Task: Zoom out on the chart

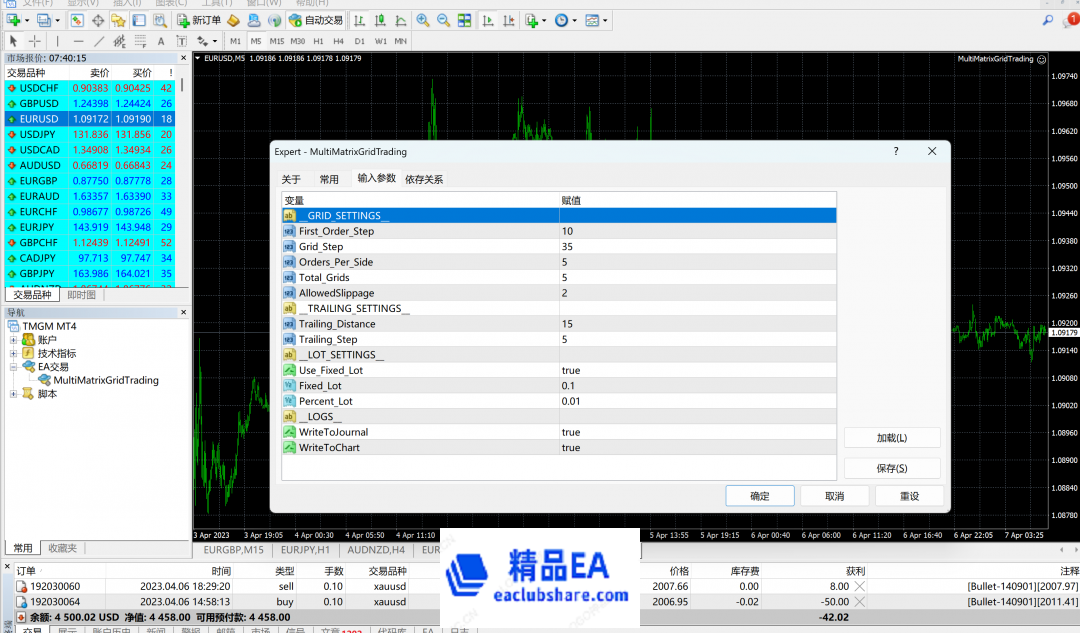Action: tap(443, 20)
